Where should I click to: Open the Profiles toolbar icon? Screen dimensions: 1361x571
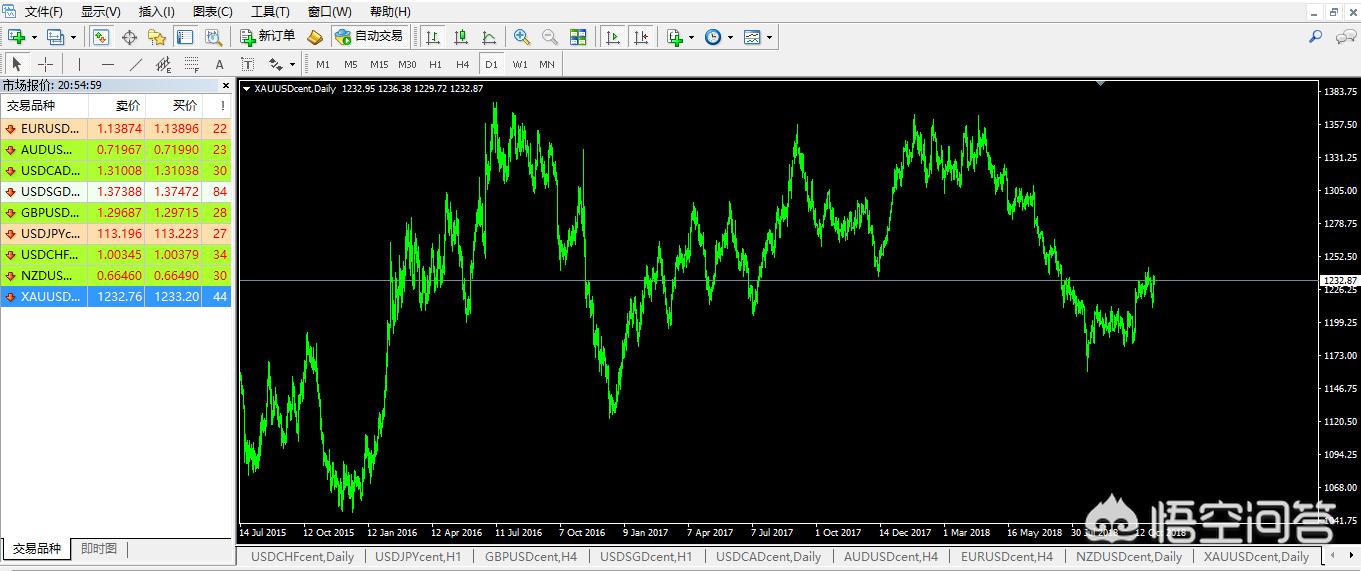(x=55, y=37)
